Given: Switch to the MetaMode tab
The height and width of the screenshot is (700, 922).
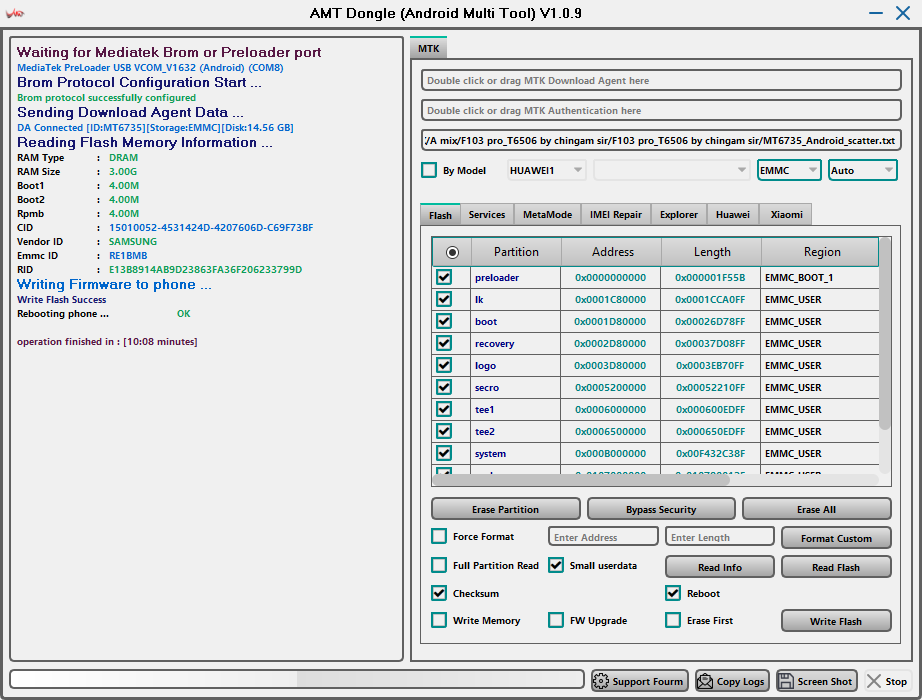Looking at the screenshot, I should [547, 215].
